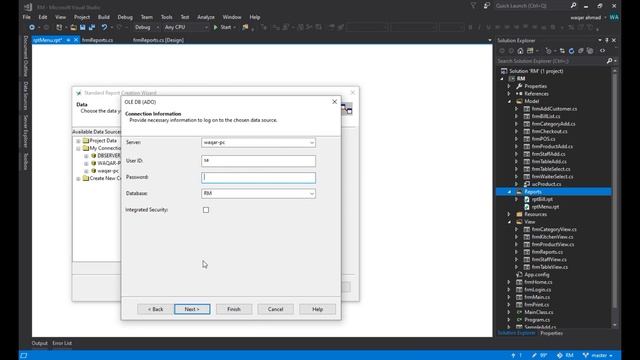The width and height of the screenshot is (640, 360).
Task: Collapse the View folder in Solution Explorer
Action: click(509, 222)
